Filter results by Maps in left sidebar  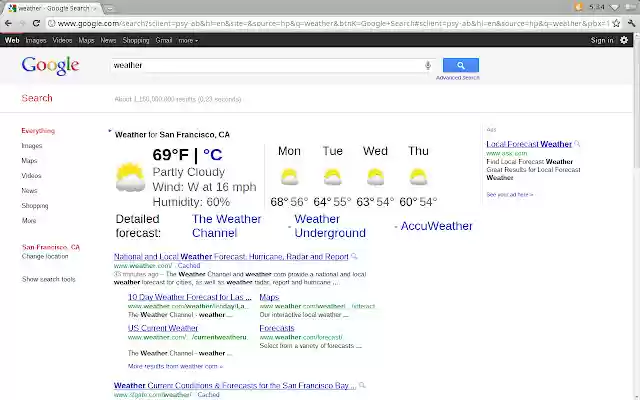tap(29, 161)
